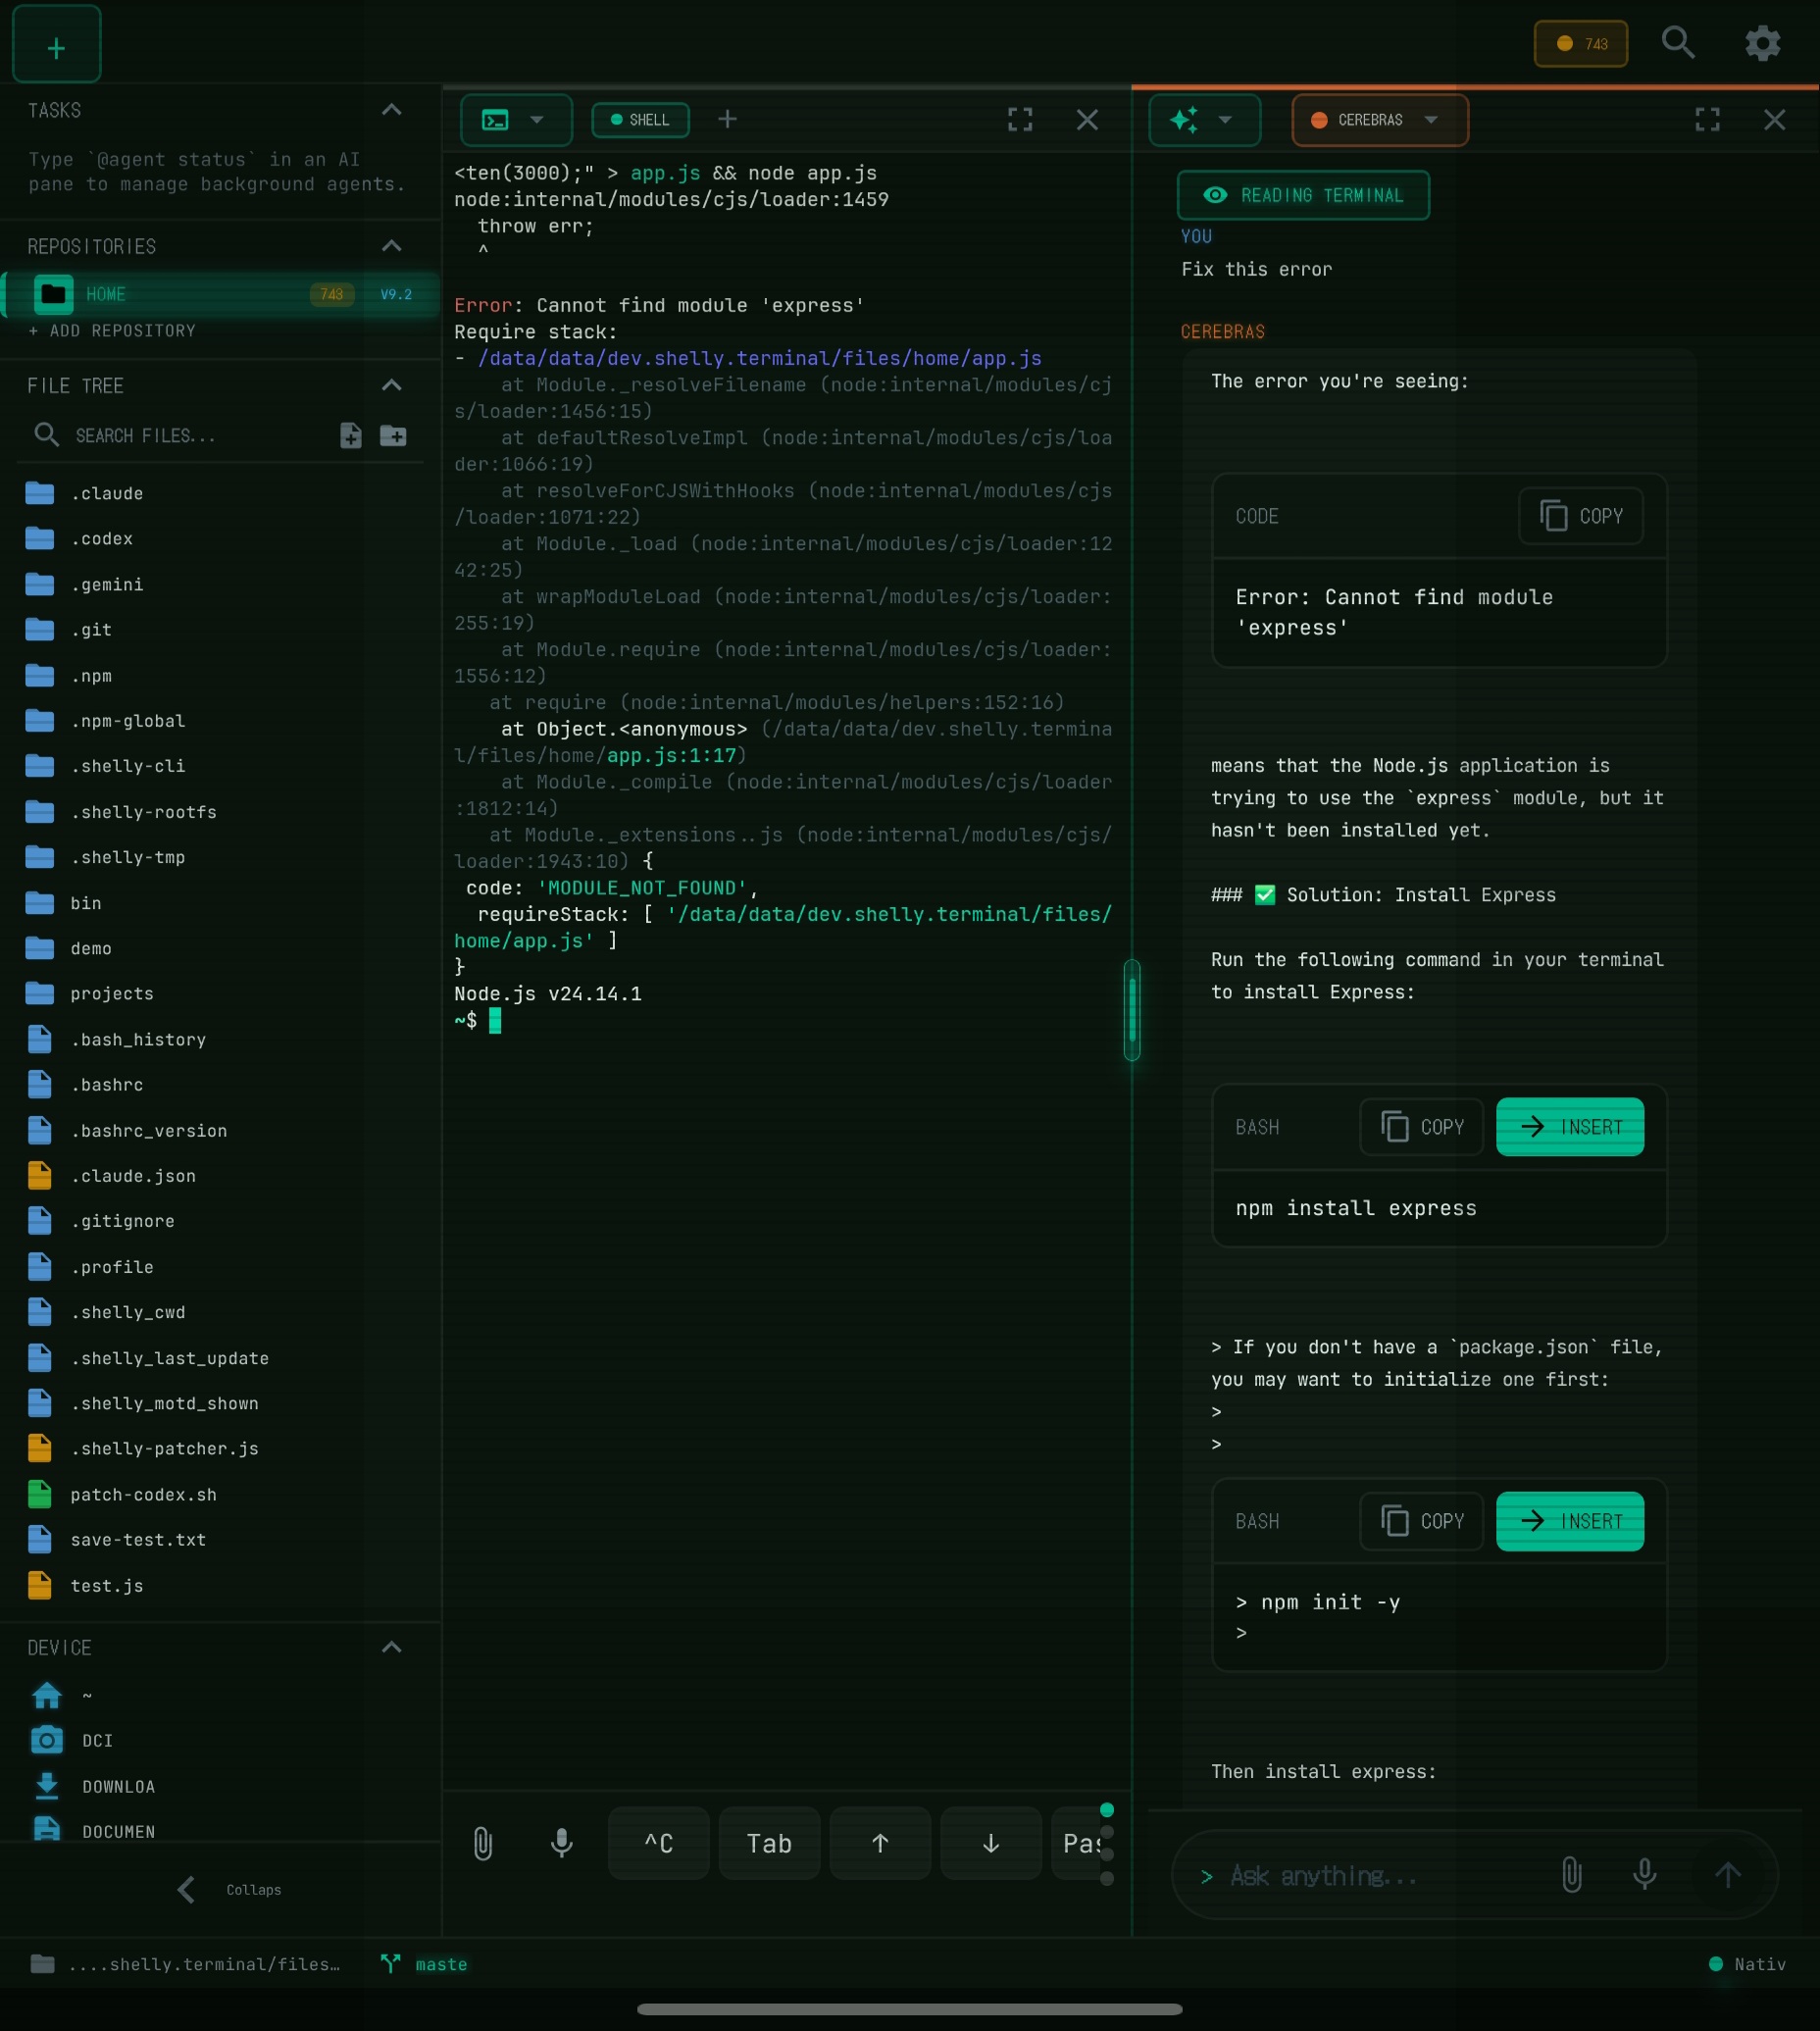This screenshot has height=2031, width=1820.
Task: Open the shell type dropdown arrow
Action: click(x=538, y=120)
